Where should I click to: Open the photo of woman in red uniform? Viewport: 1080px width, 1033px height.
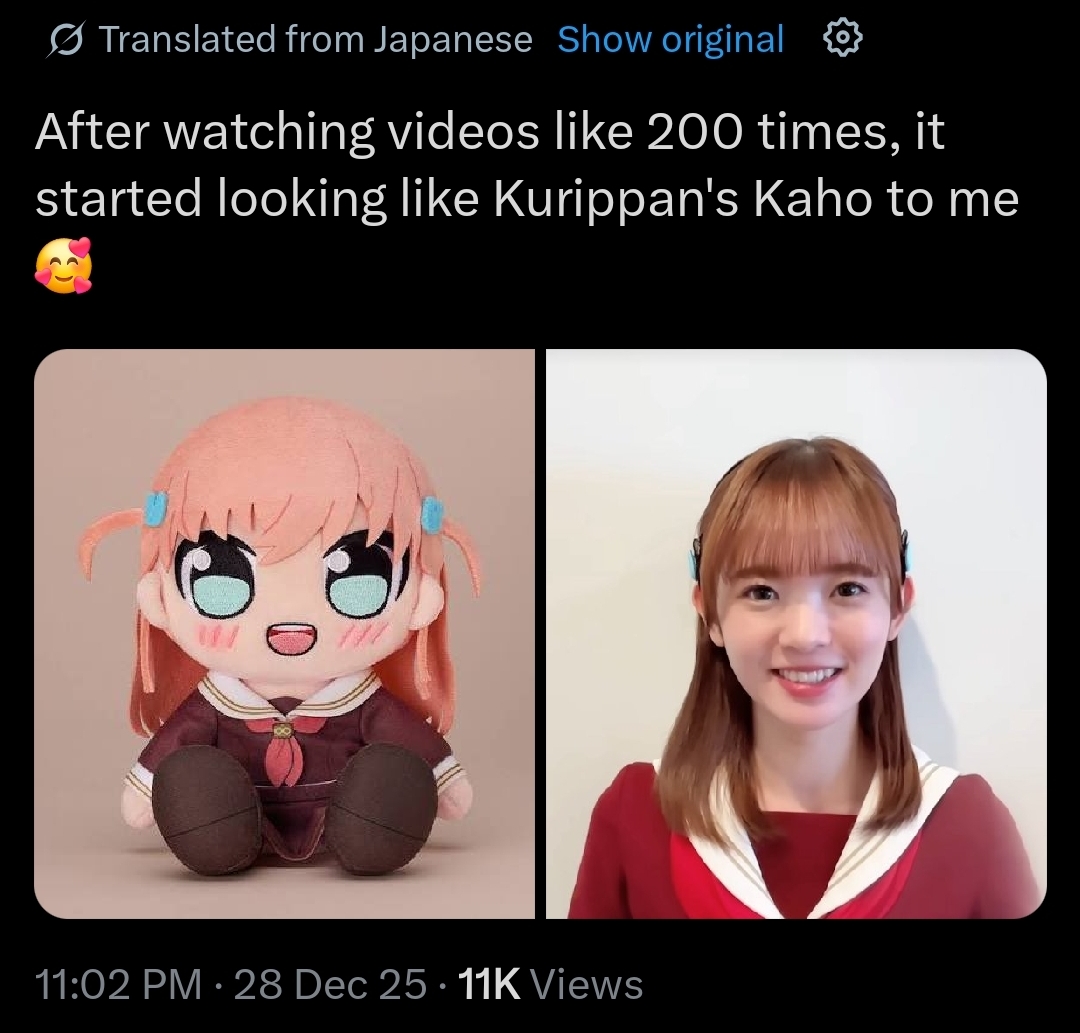point(796,634)
